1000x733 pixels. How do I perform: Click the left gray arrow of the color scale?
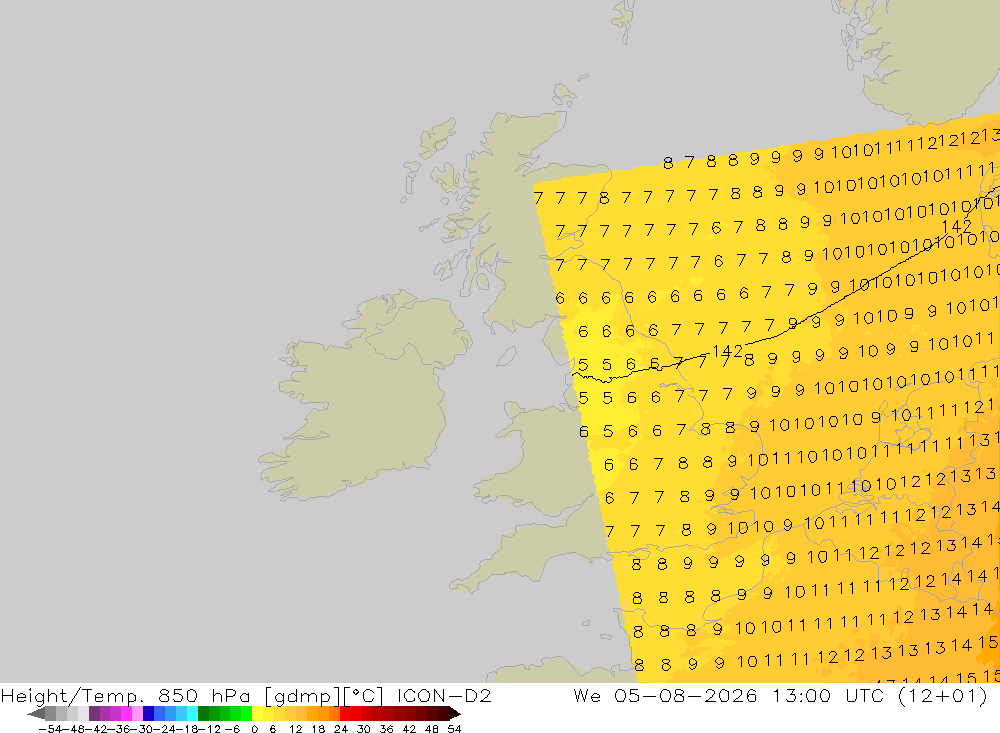(x=36, y=714)
